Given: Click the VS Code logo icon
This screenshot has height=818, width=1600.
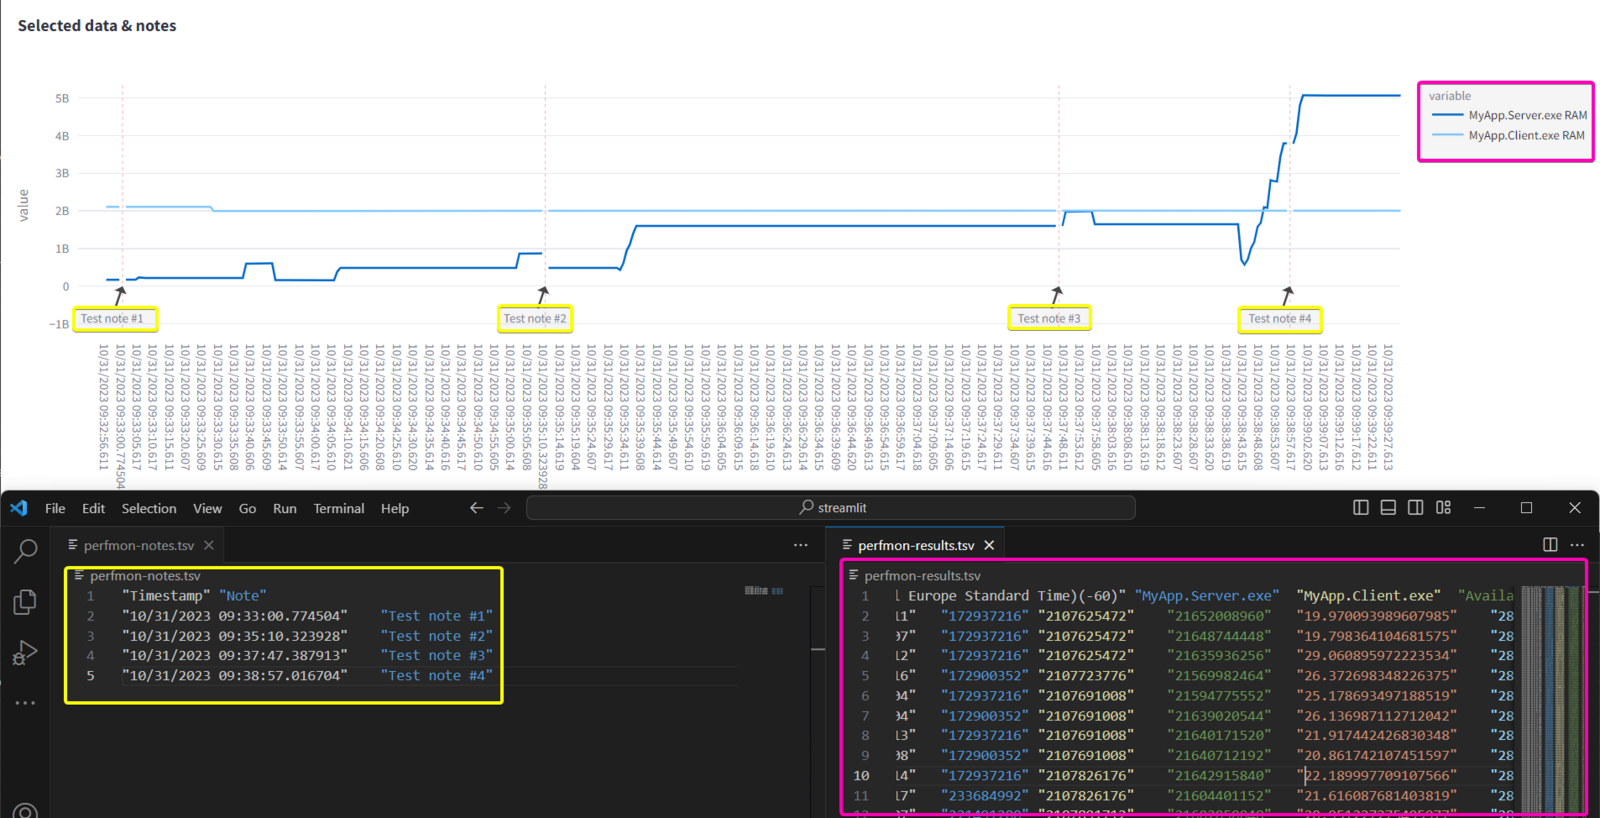Looking at the screenshot, I should pyautogui.click(x=19, y=508).
